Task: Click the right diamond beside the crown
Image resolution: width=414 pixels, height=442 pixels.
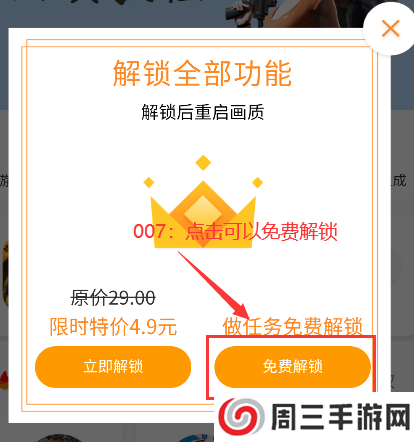Action: click(257, 183)
